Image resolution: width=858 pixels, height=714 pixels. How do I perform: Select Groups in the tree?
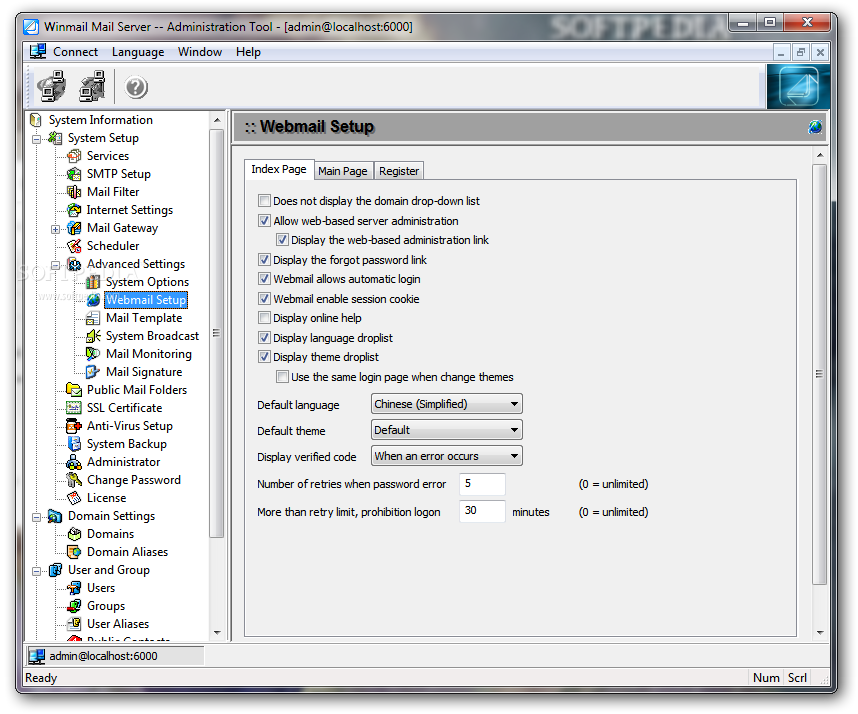[106, 606]
